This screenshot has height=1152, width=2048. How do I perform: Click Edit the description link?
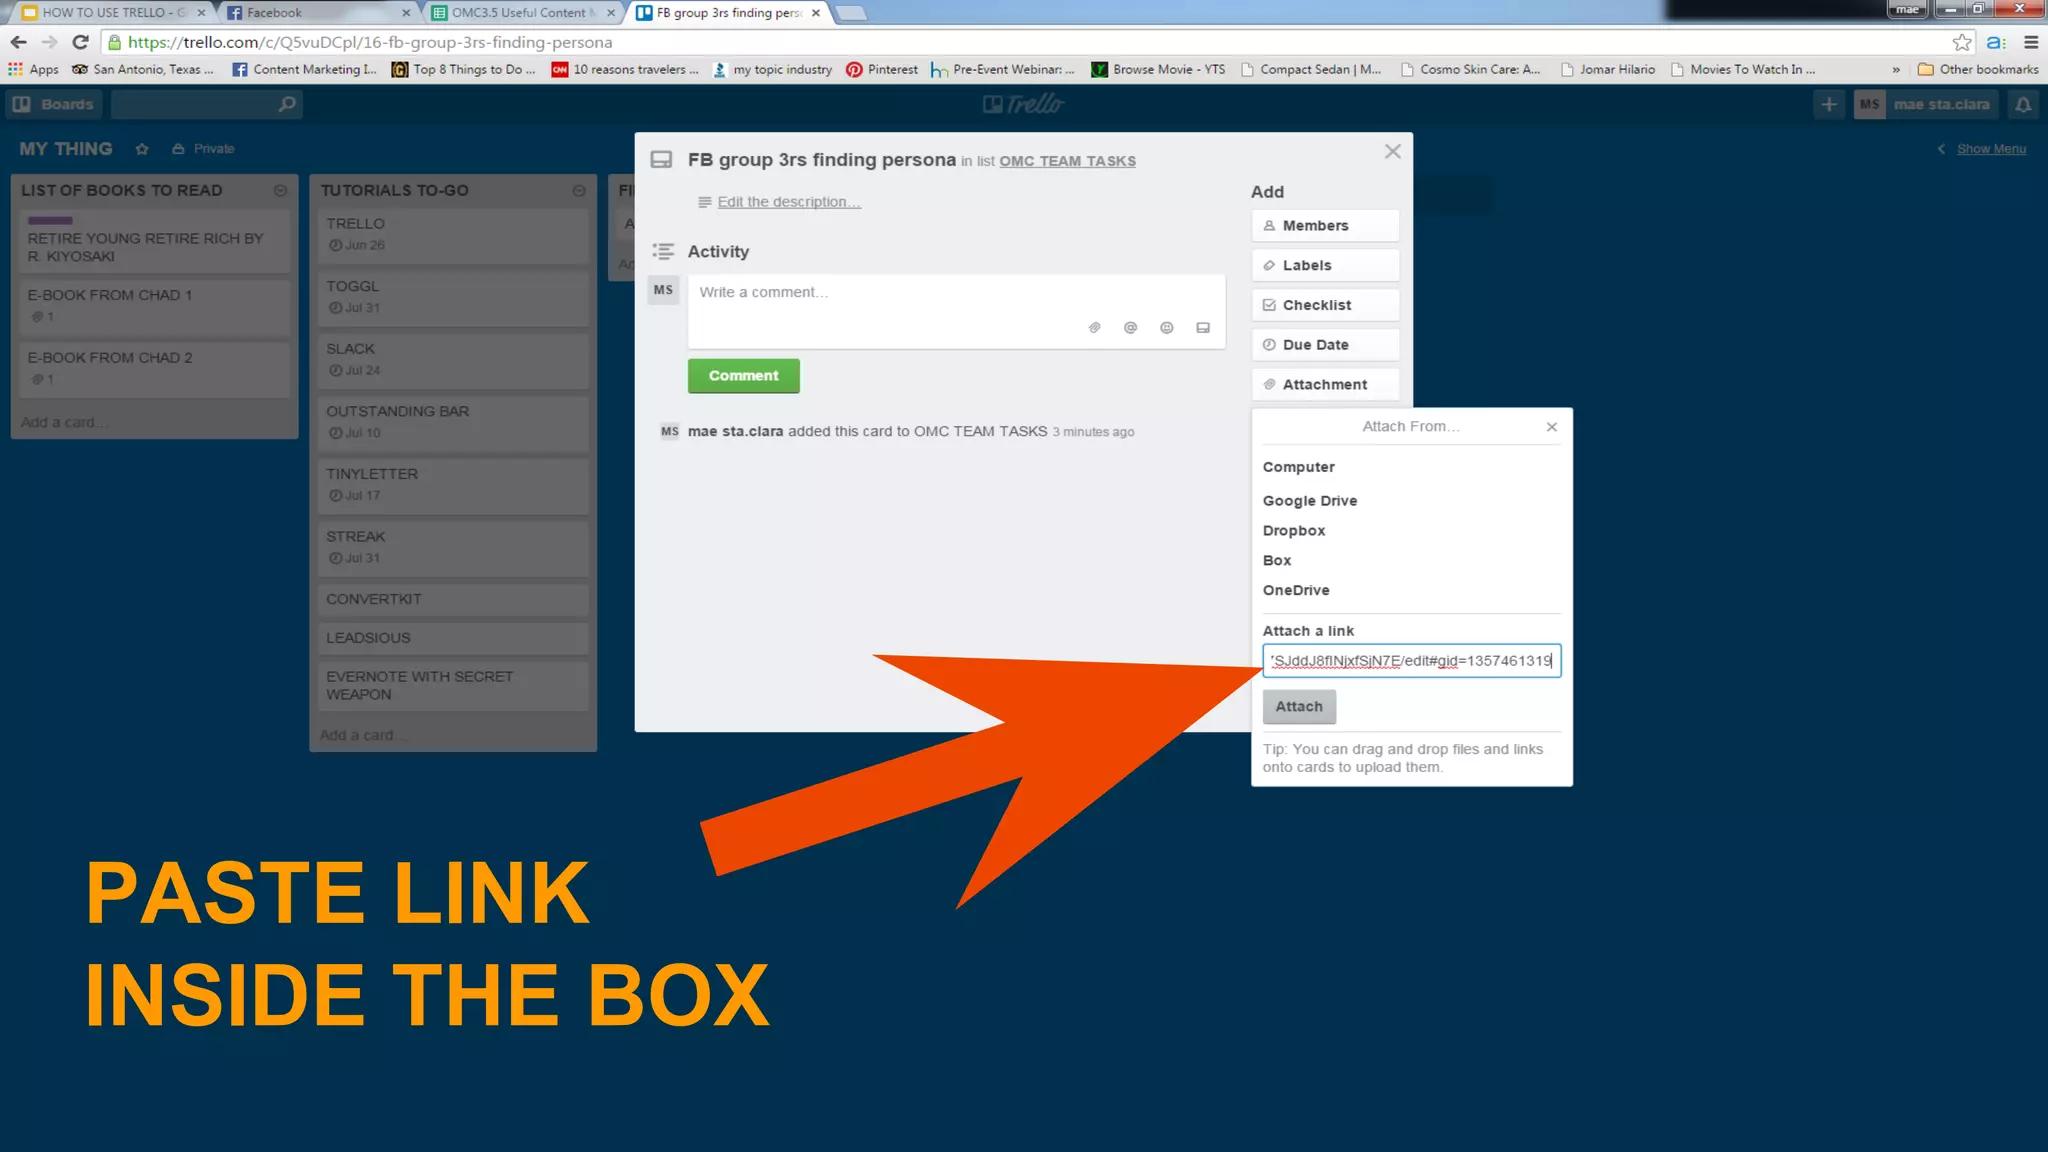pos(788,202)
